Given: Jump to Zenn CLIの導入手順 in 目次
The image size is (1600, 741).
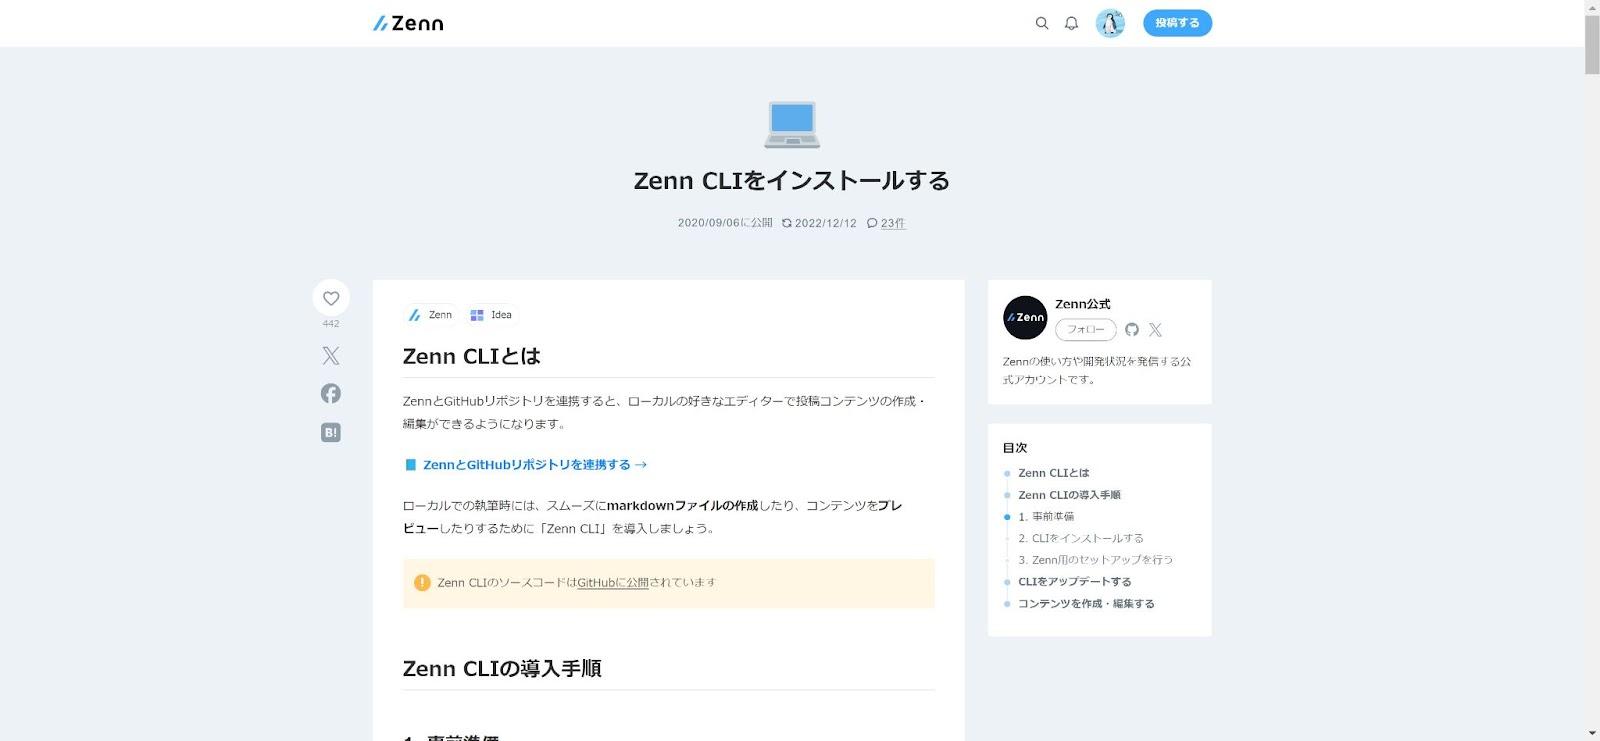Looking at the screenshot, I should pyautogui.click(x=1069, y=495).
